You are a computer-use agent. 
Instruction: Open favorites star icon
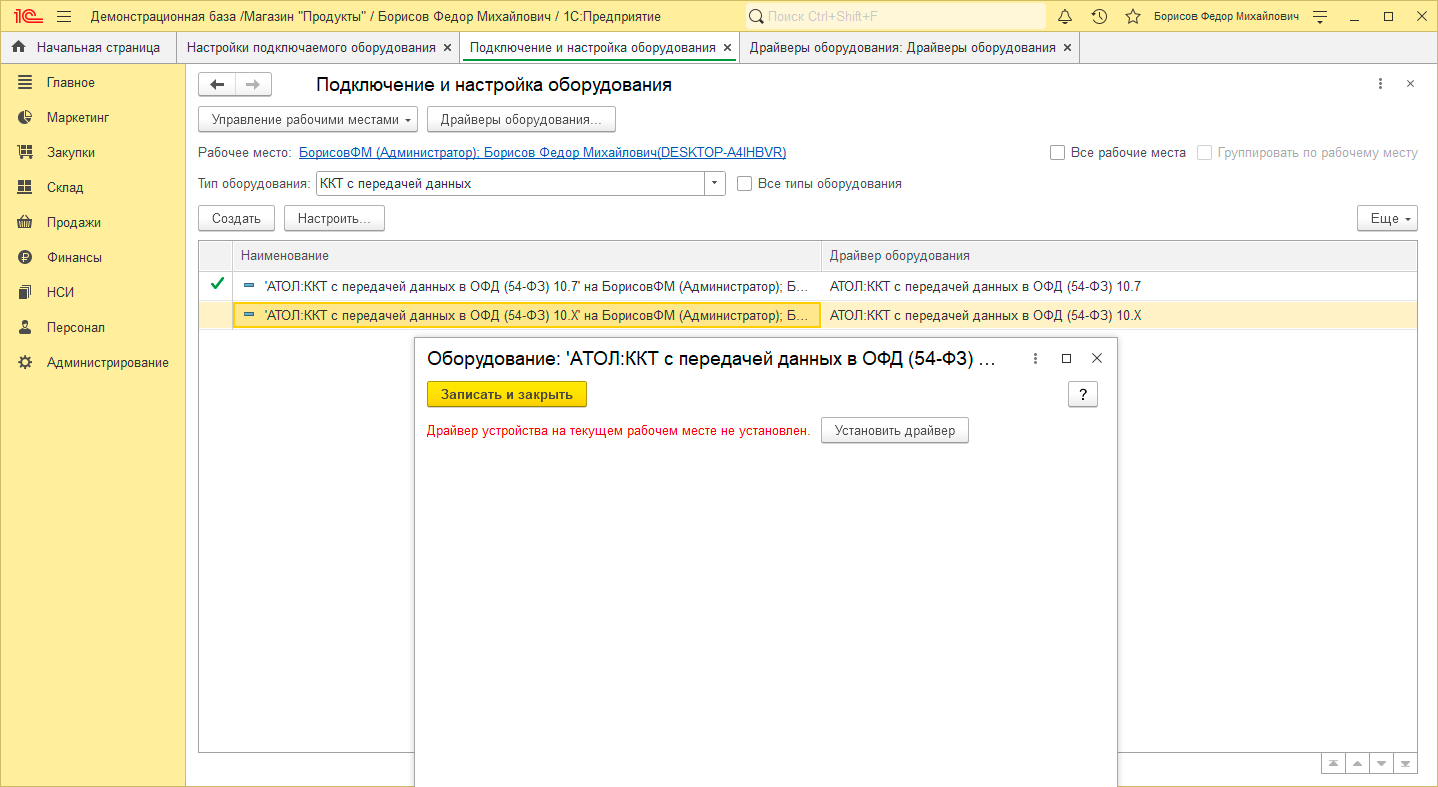click(x=1133, y=16)
